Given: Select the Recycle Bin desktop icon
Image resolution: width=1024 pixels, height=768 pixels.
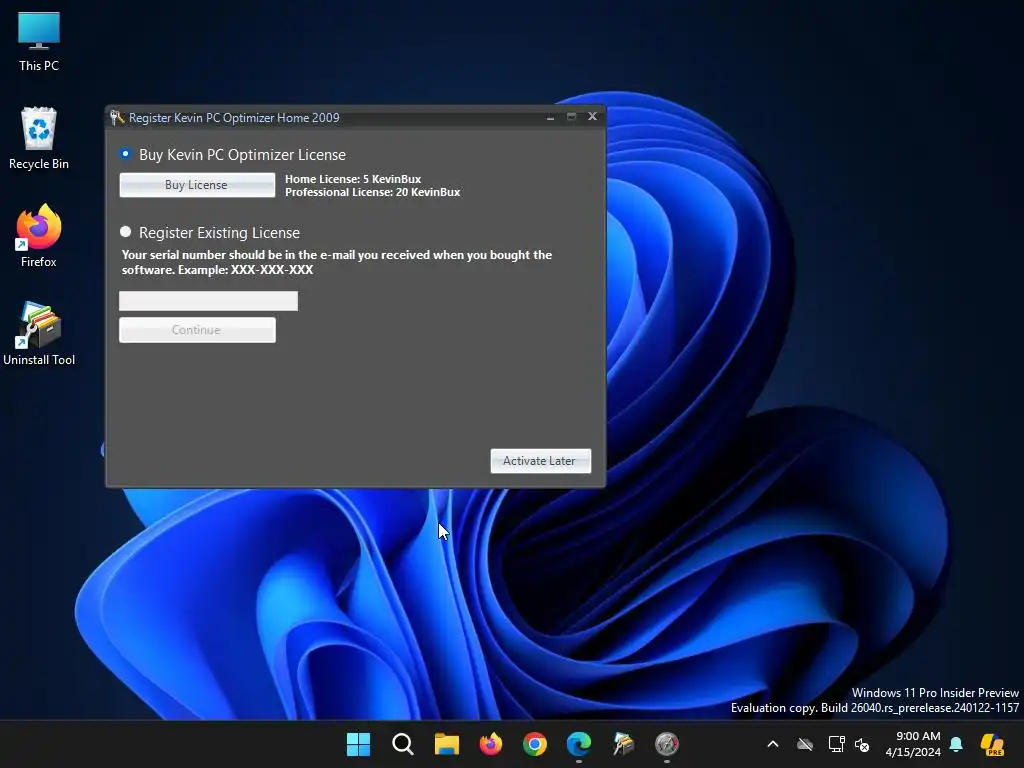Looking at the screenshot, I should (39, 138).
